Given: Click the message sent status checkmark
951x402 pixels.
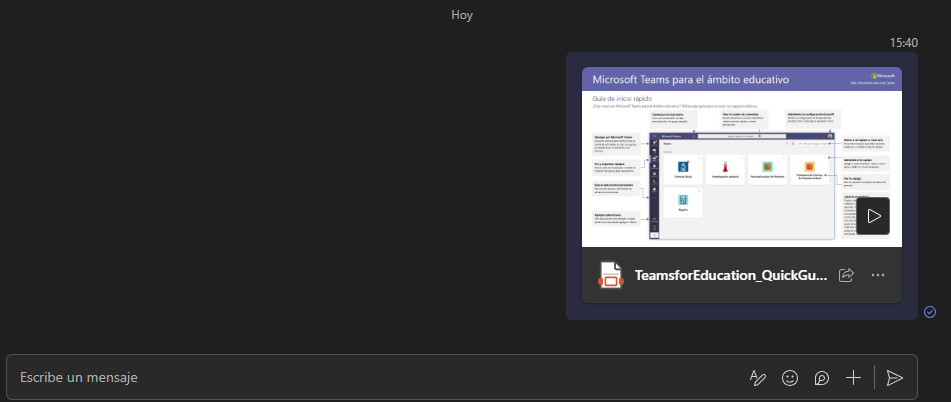Looking at the screenshot, I should pyautogui.click(x=930, y=312).
